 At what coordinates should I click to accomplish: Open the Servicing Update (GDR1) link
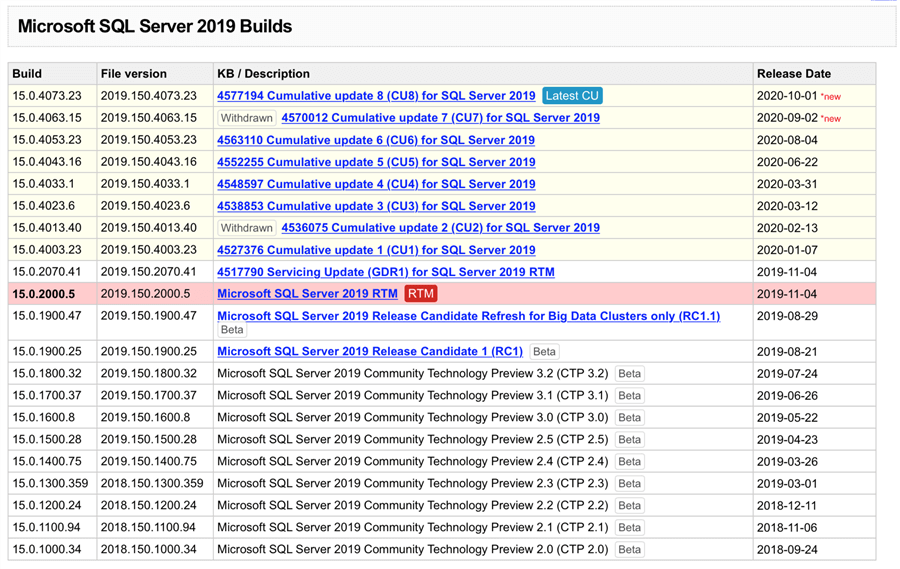coord(386,272)
